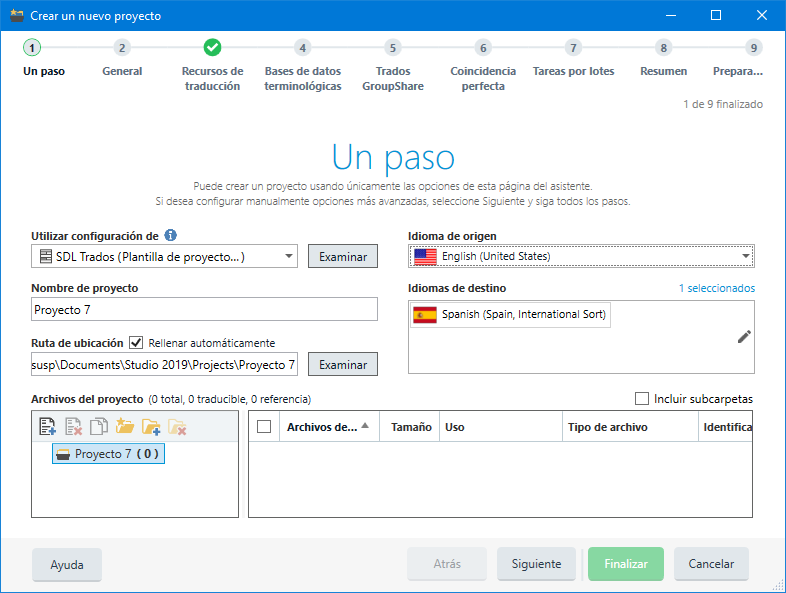
Task: Click the step 8 circle icon
Action: (x=663, y=48)
